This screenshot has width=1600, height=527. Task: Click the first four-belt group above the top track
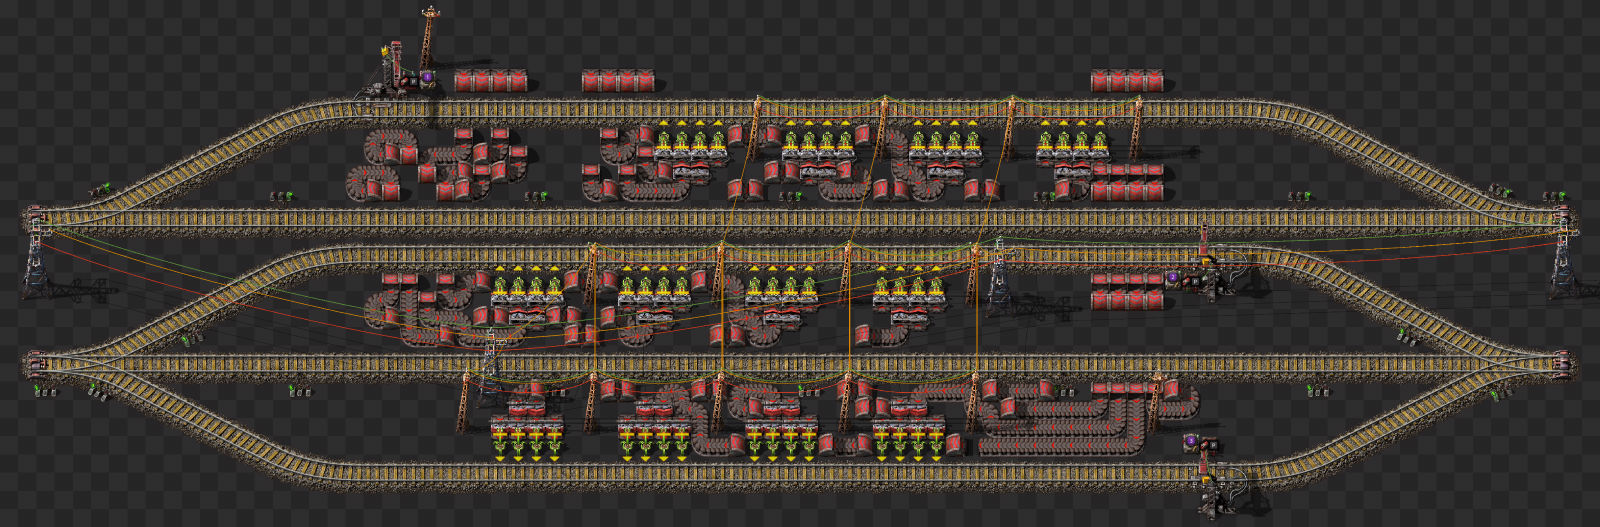tap(490, 81)
